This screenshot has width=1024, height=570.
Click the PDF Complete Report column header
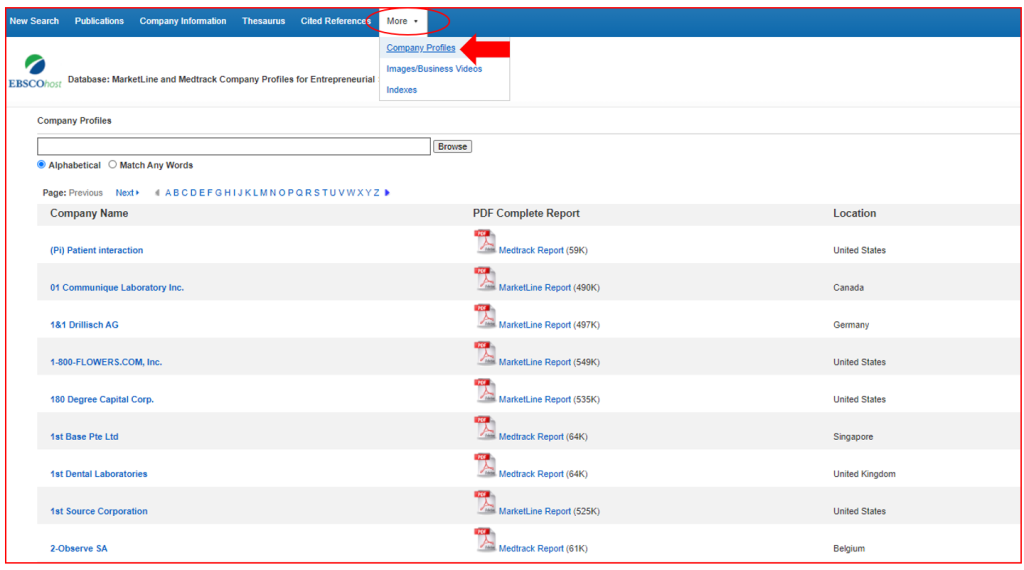(526, 214)
